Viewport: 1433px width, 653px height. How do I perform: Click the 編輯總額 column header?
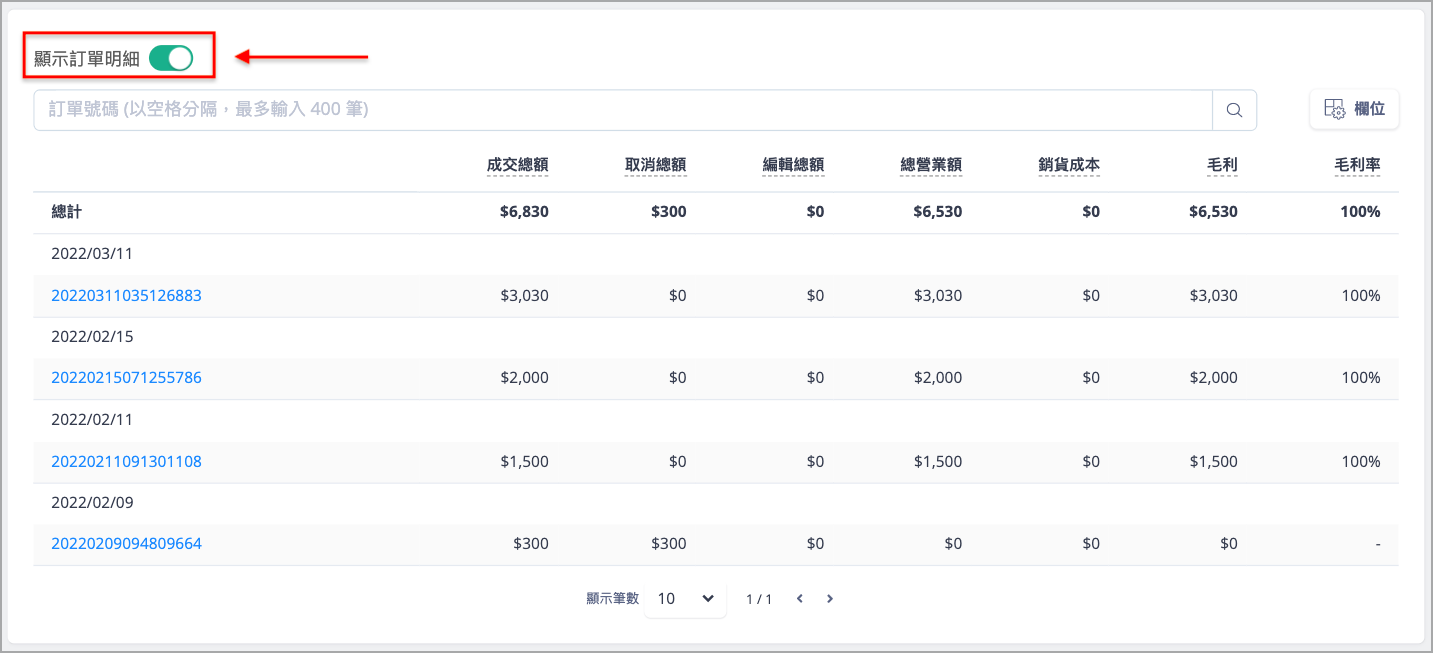[x=794, y=165]
